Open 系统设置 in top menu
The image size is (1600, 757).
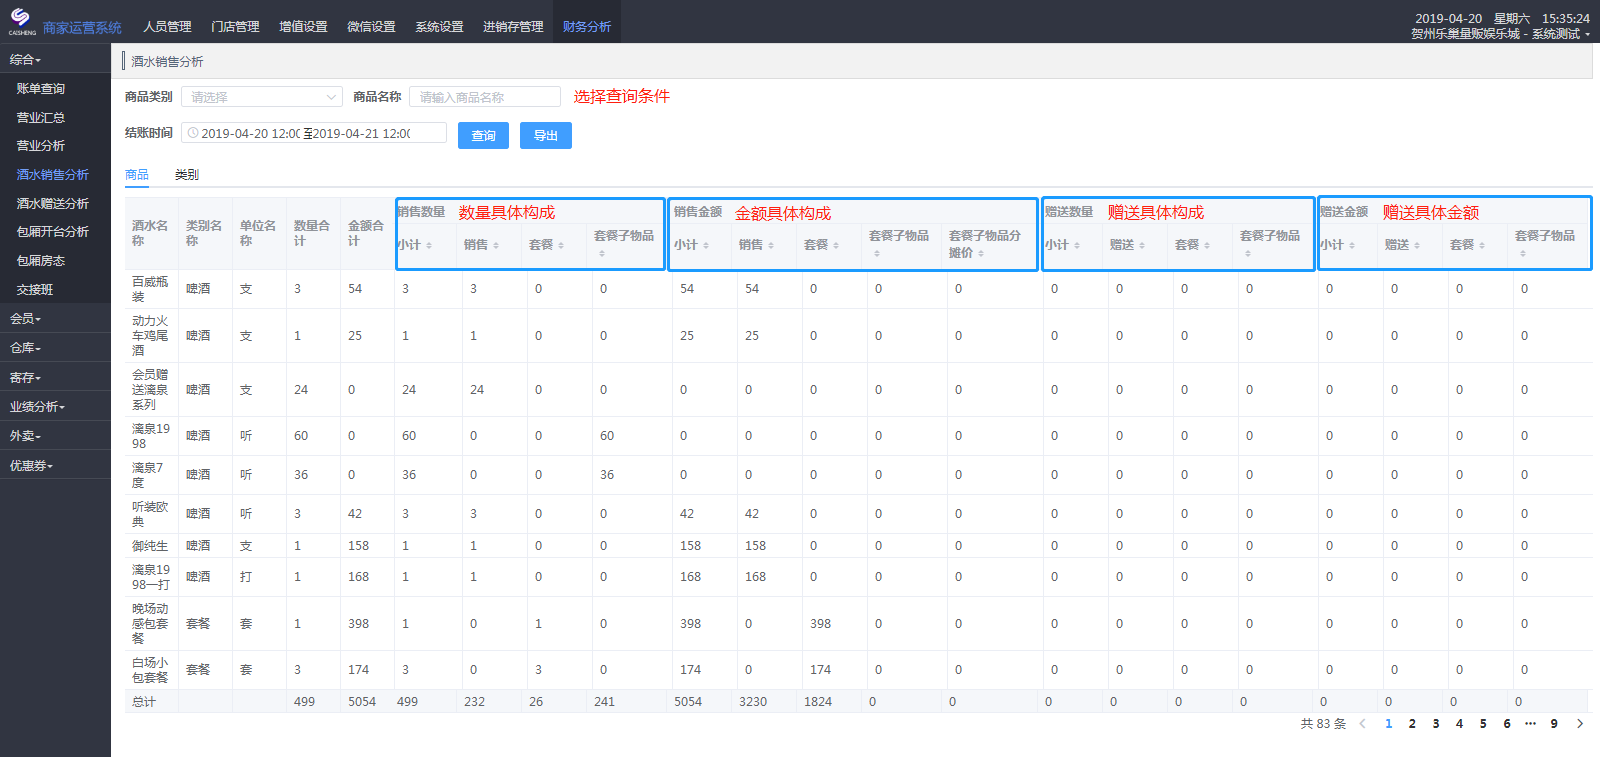coord(439,27)
